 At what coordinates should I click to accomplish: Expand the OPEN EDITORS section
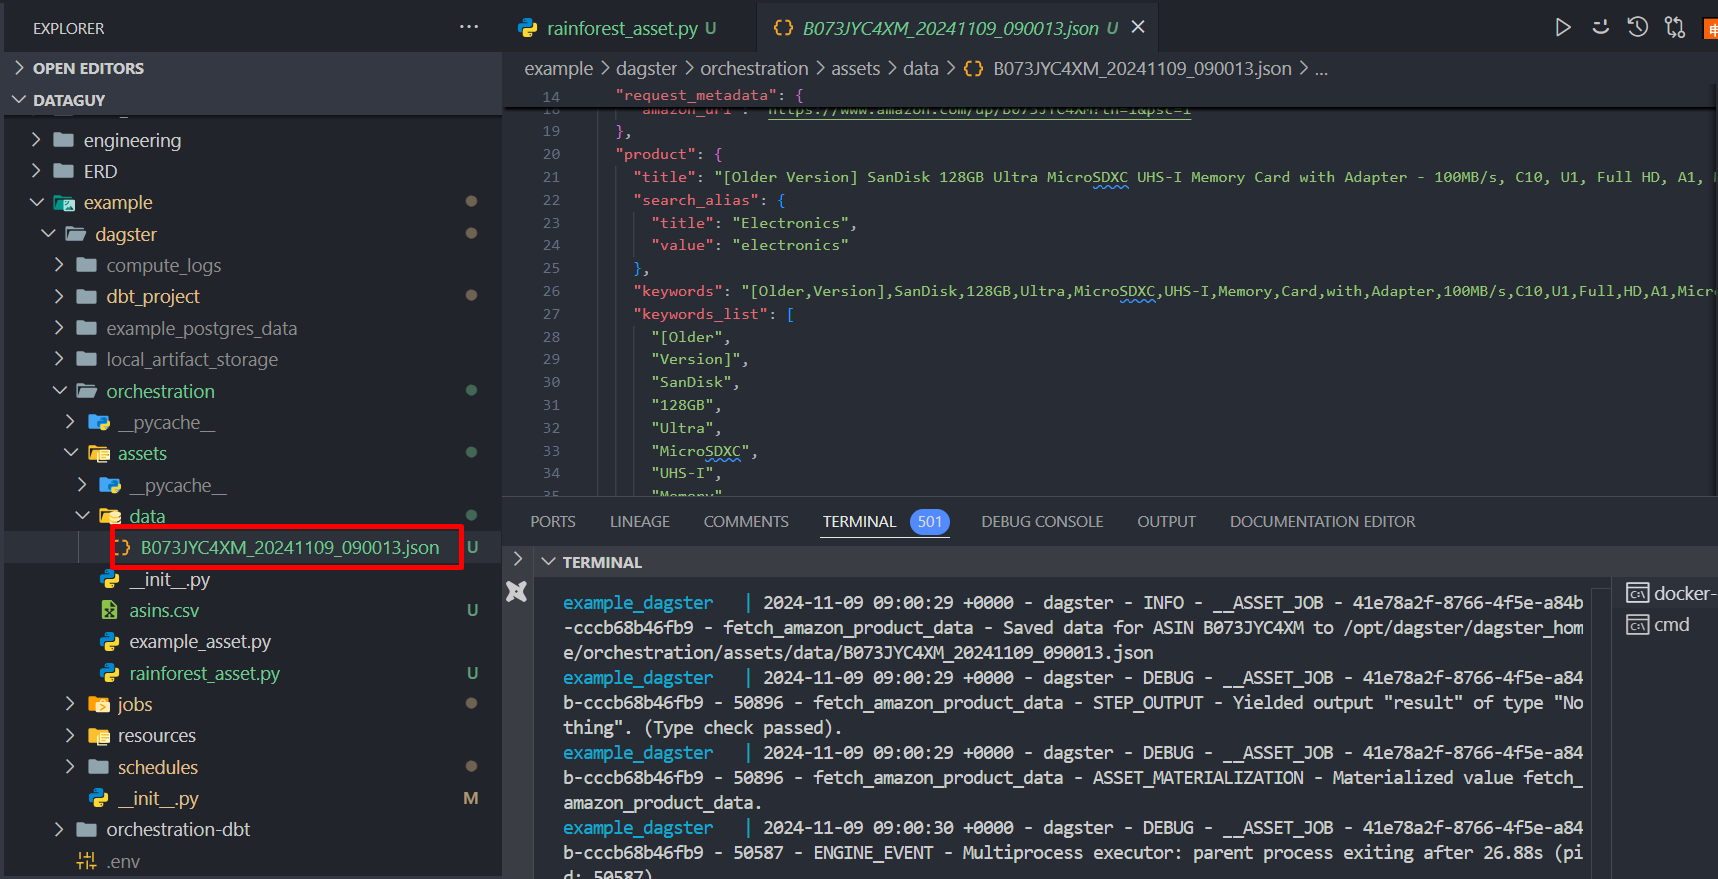tap(88, 68)
